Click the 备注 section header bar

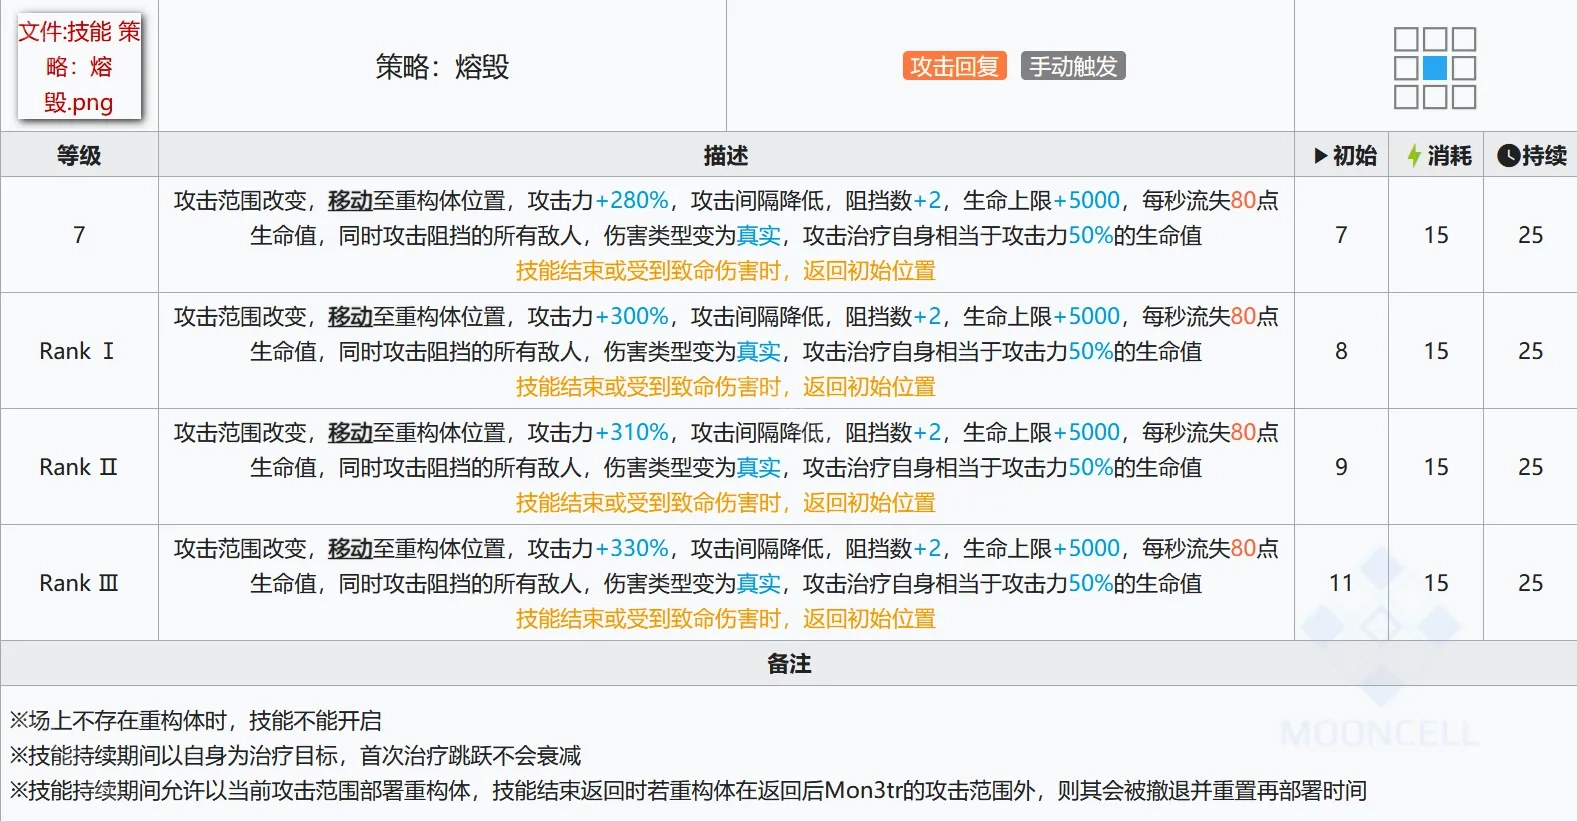click(788, 664)
